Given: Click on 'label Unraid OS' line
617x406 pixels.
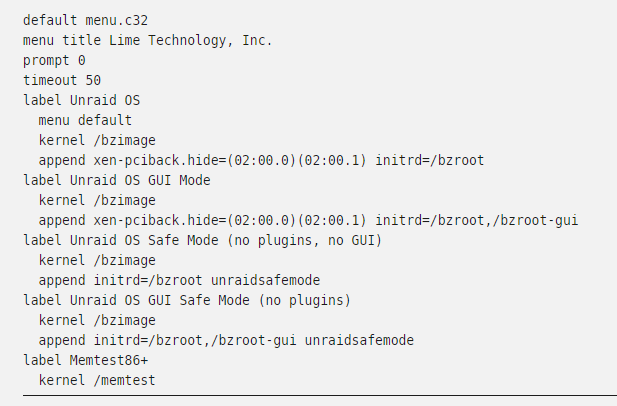Looking at the screenshot, I should (81, 100).
